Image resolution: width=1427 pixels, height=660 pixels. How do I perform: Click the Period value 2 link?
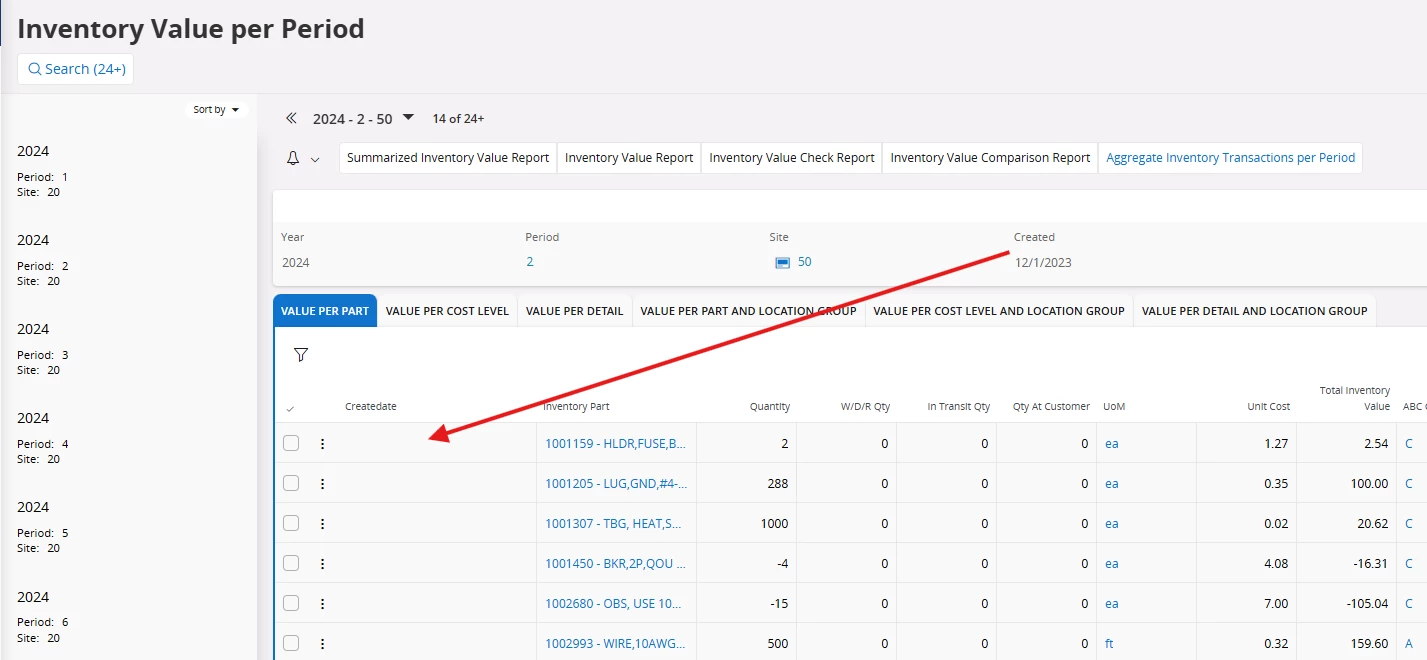pyautogui.click(x=530, y=262)
